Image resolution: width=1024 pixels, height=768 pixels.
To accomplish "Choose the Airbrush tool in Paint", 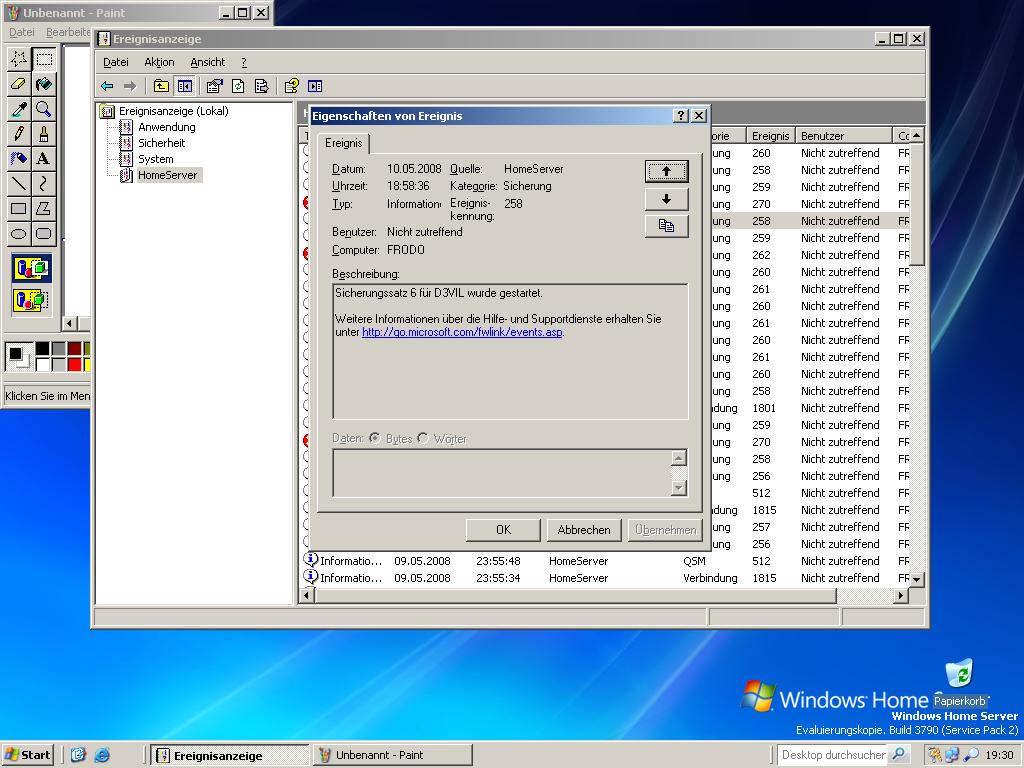I will coord(19,159).
